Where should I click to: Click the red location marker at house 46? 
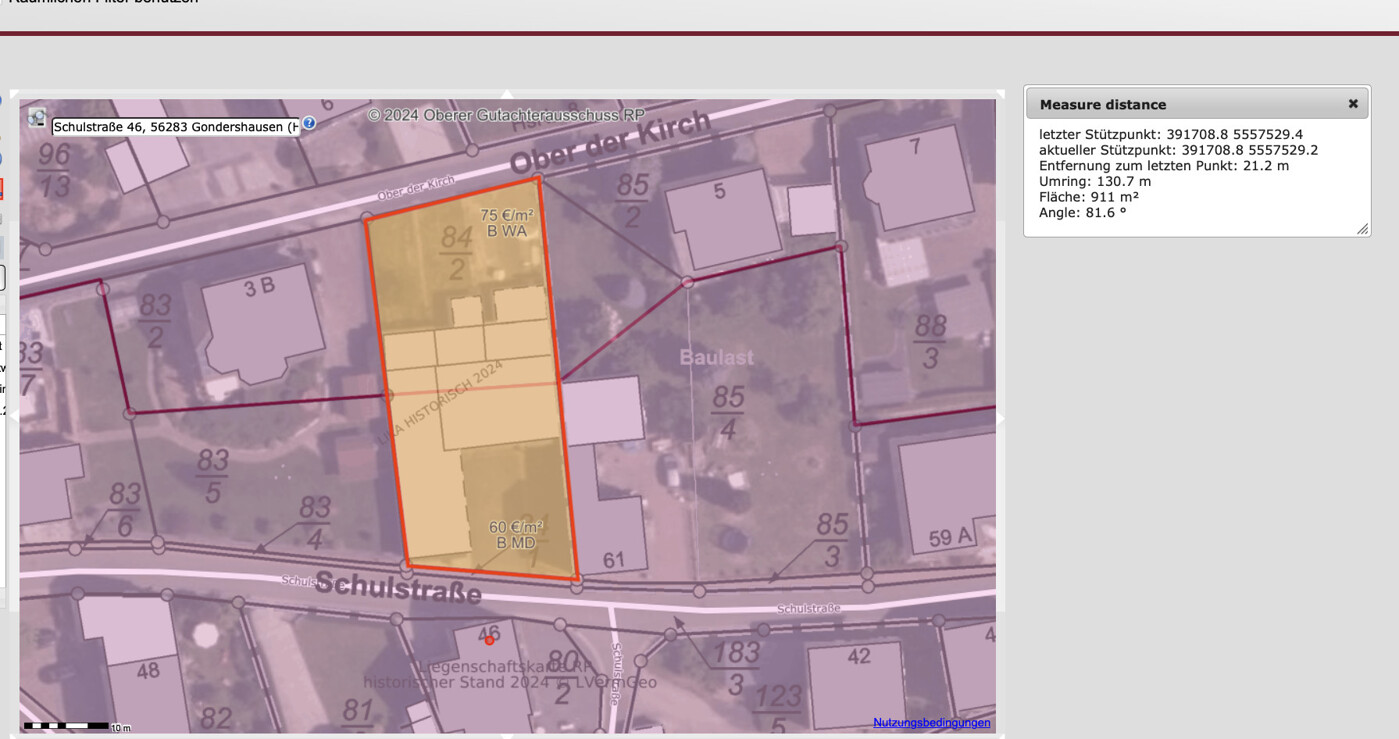489,640
